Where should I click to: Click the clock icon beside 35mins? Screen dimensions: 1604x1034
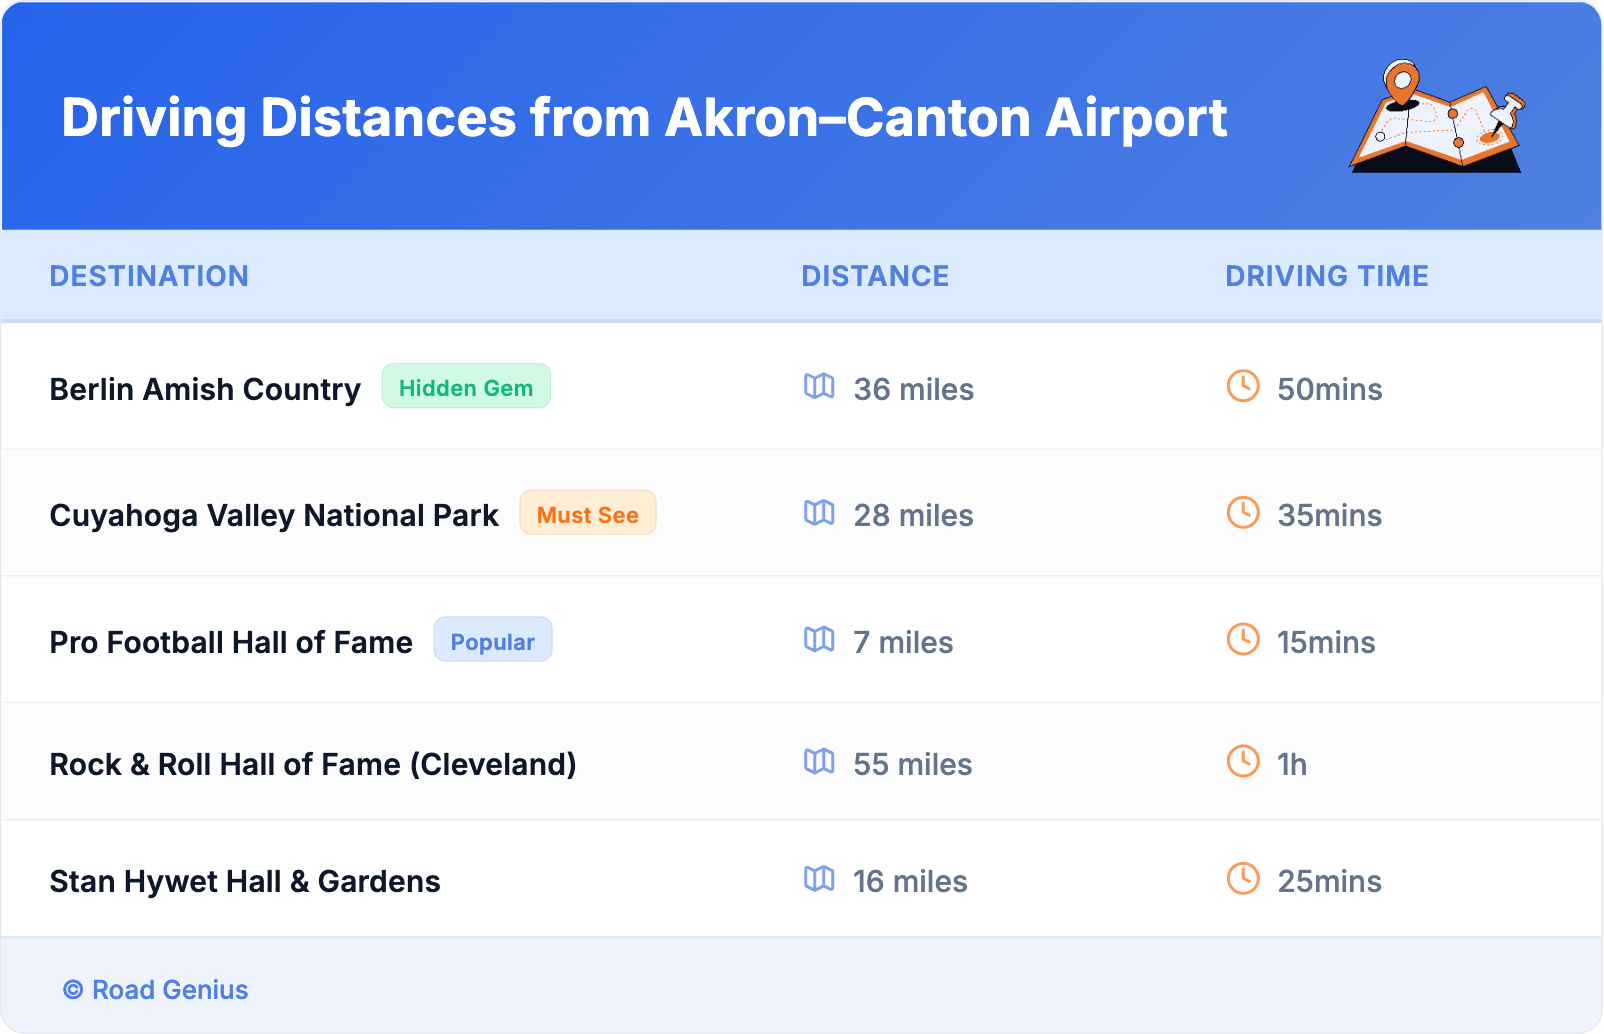[1243, 513]
